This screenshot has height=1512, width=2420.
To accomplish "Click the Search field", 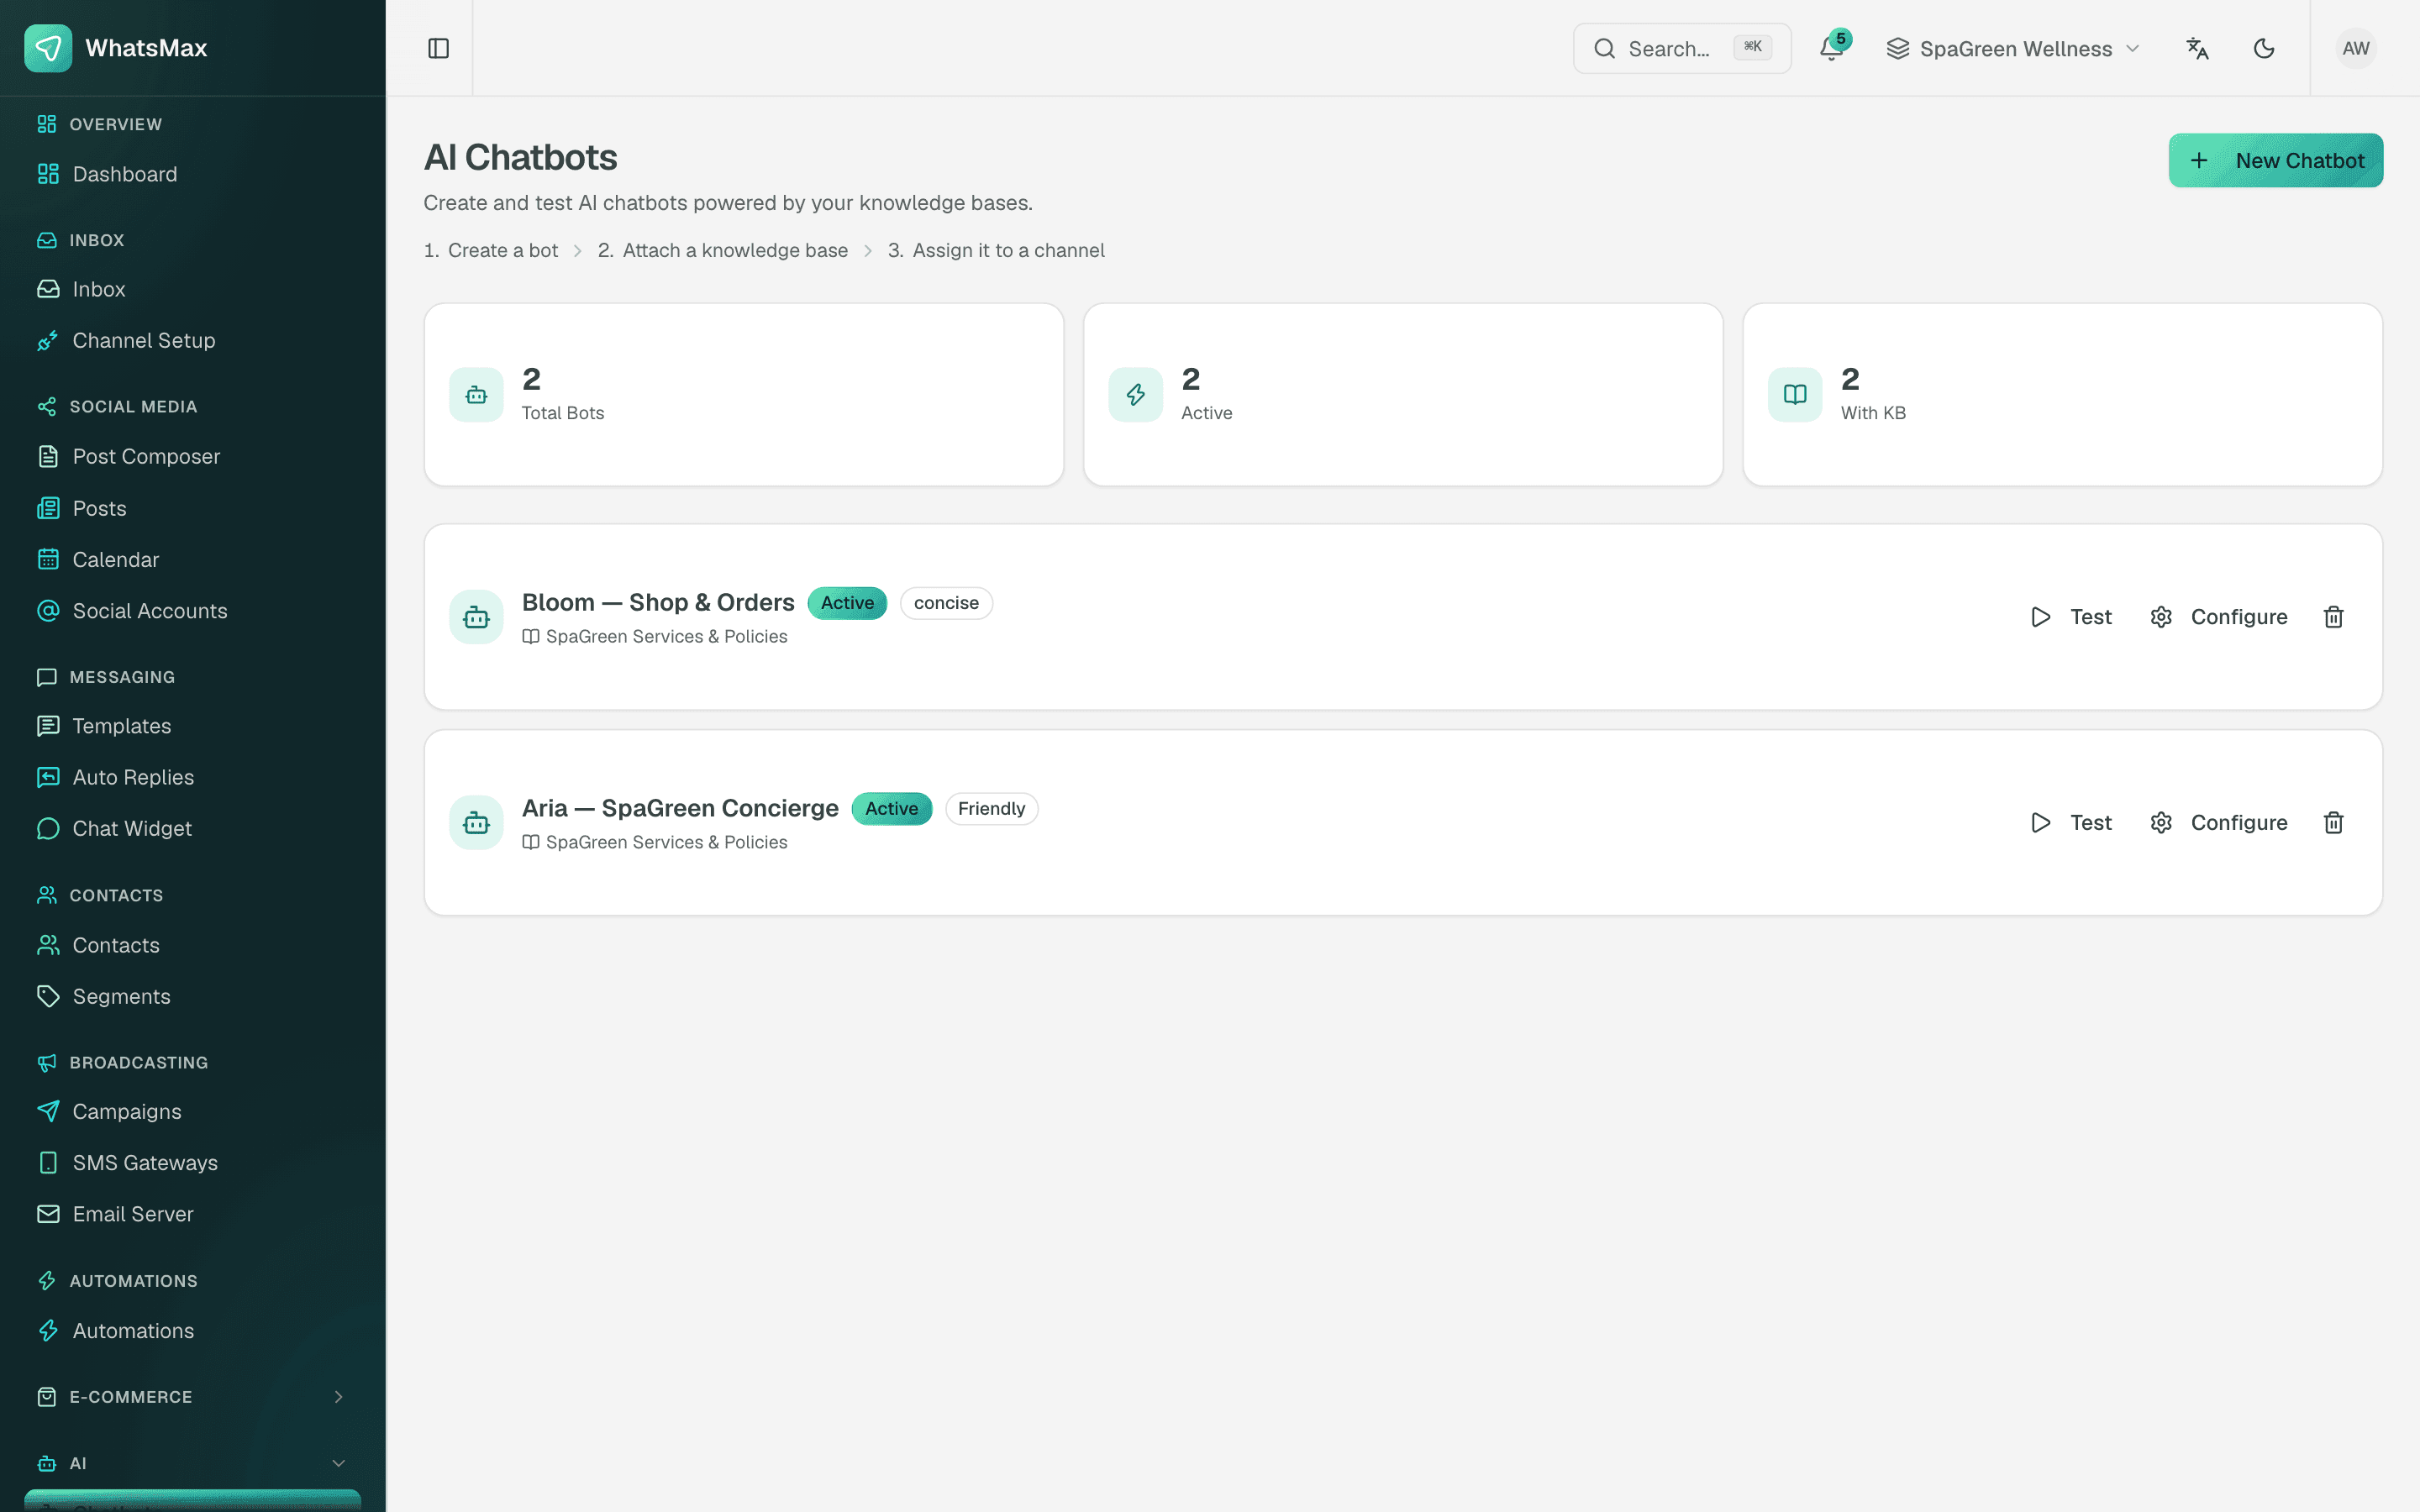I will 1681,48.
